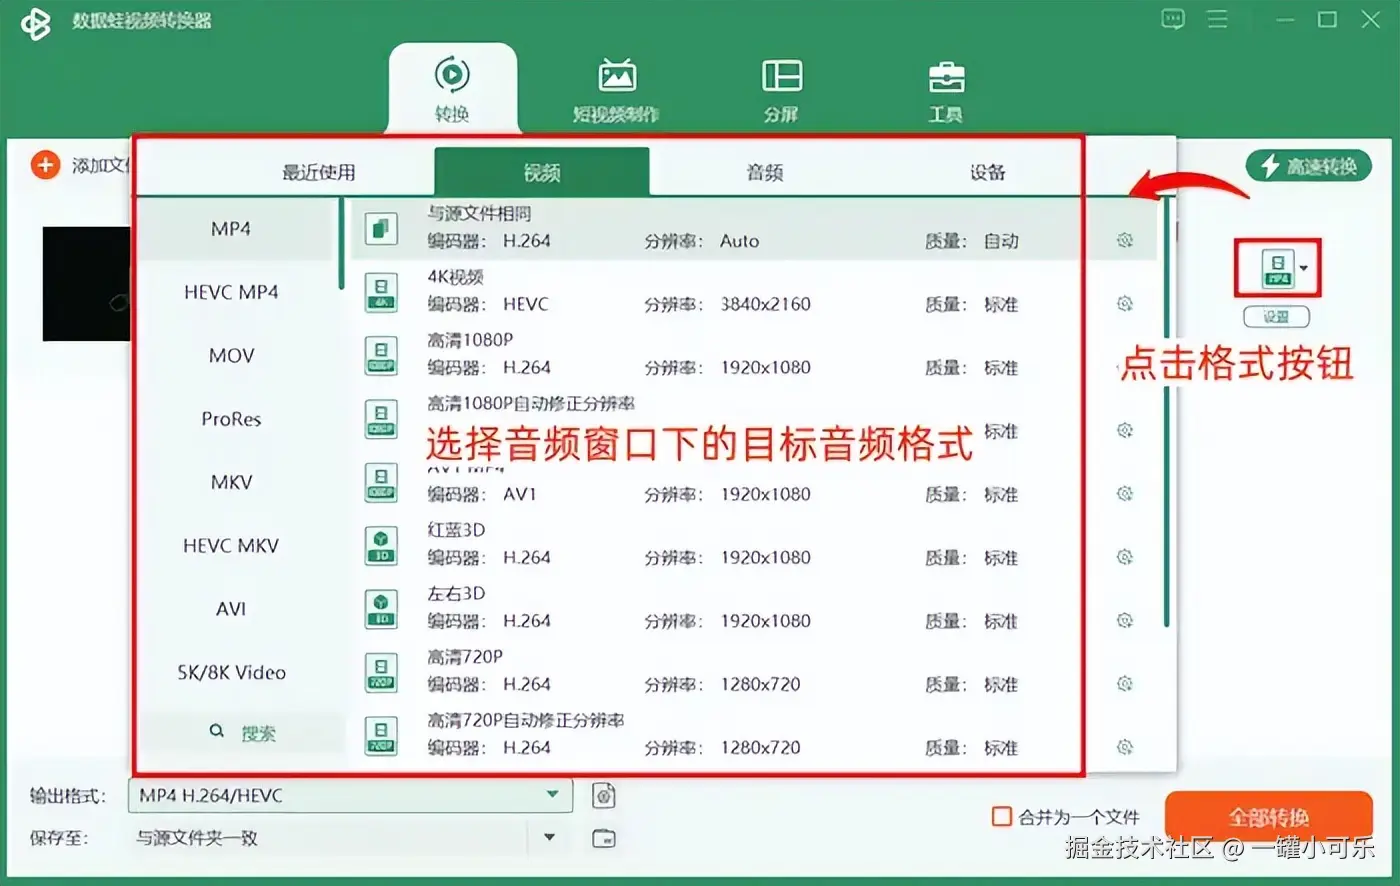
Task: Check 合并为一个文件 checkbox
Action: tap(1001, 817)
